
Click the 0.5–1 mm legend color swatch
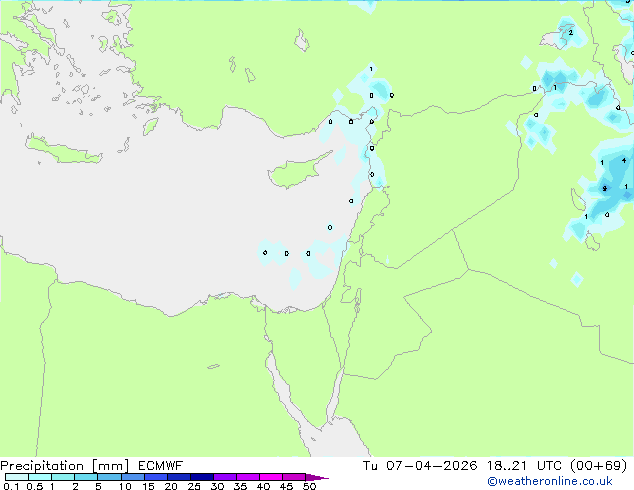[x=40, y=477]
